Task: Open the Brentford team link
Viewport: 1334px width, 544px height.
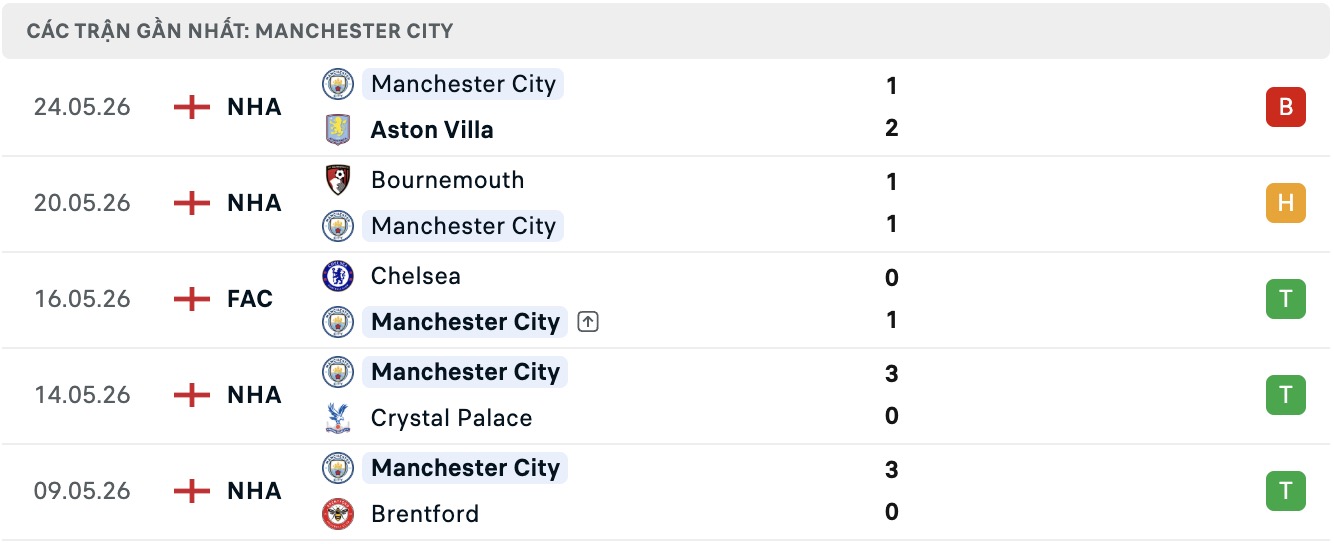Action: click(425, 514)
